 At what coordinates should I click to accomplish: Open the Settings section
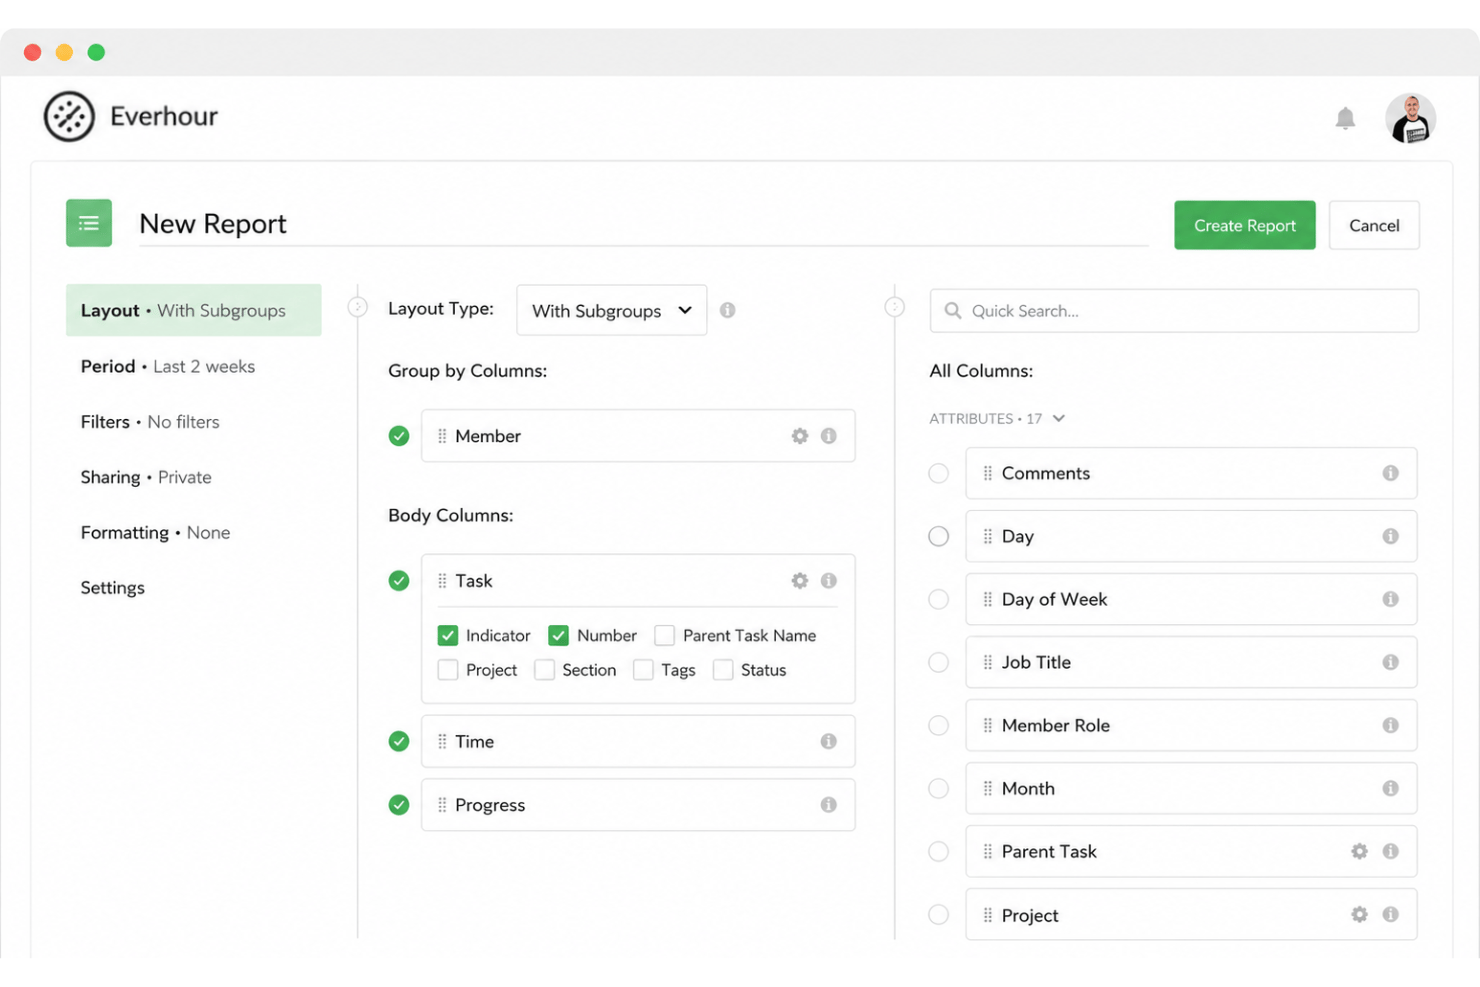click(x=113, y=587)
